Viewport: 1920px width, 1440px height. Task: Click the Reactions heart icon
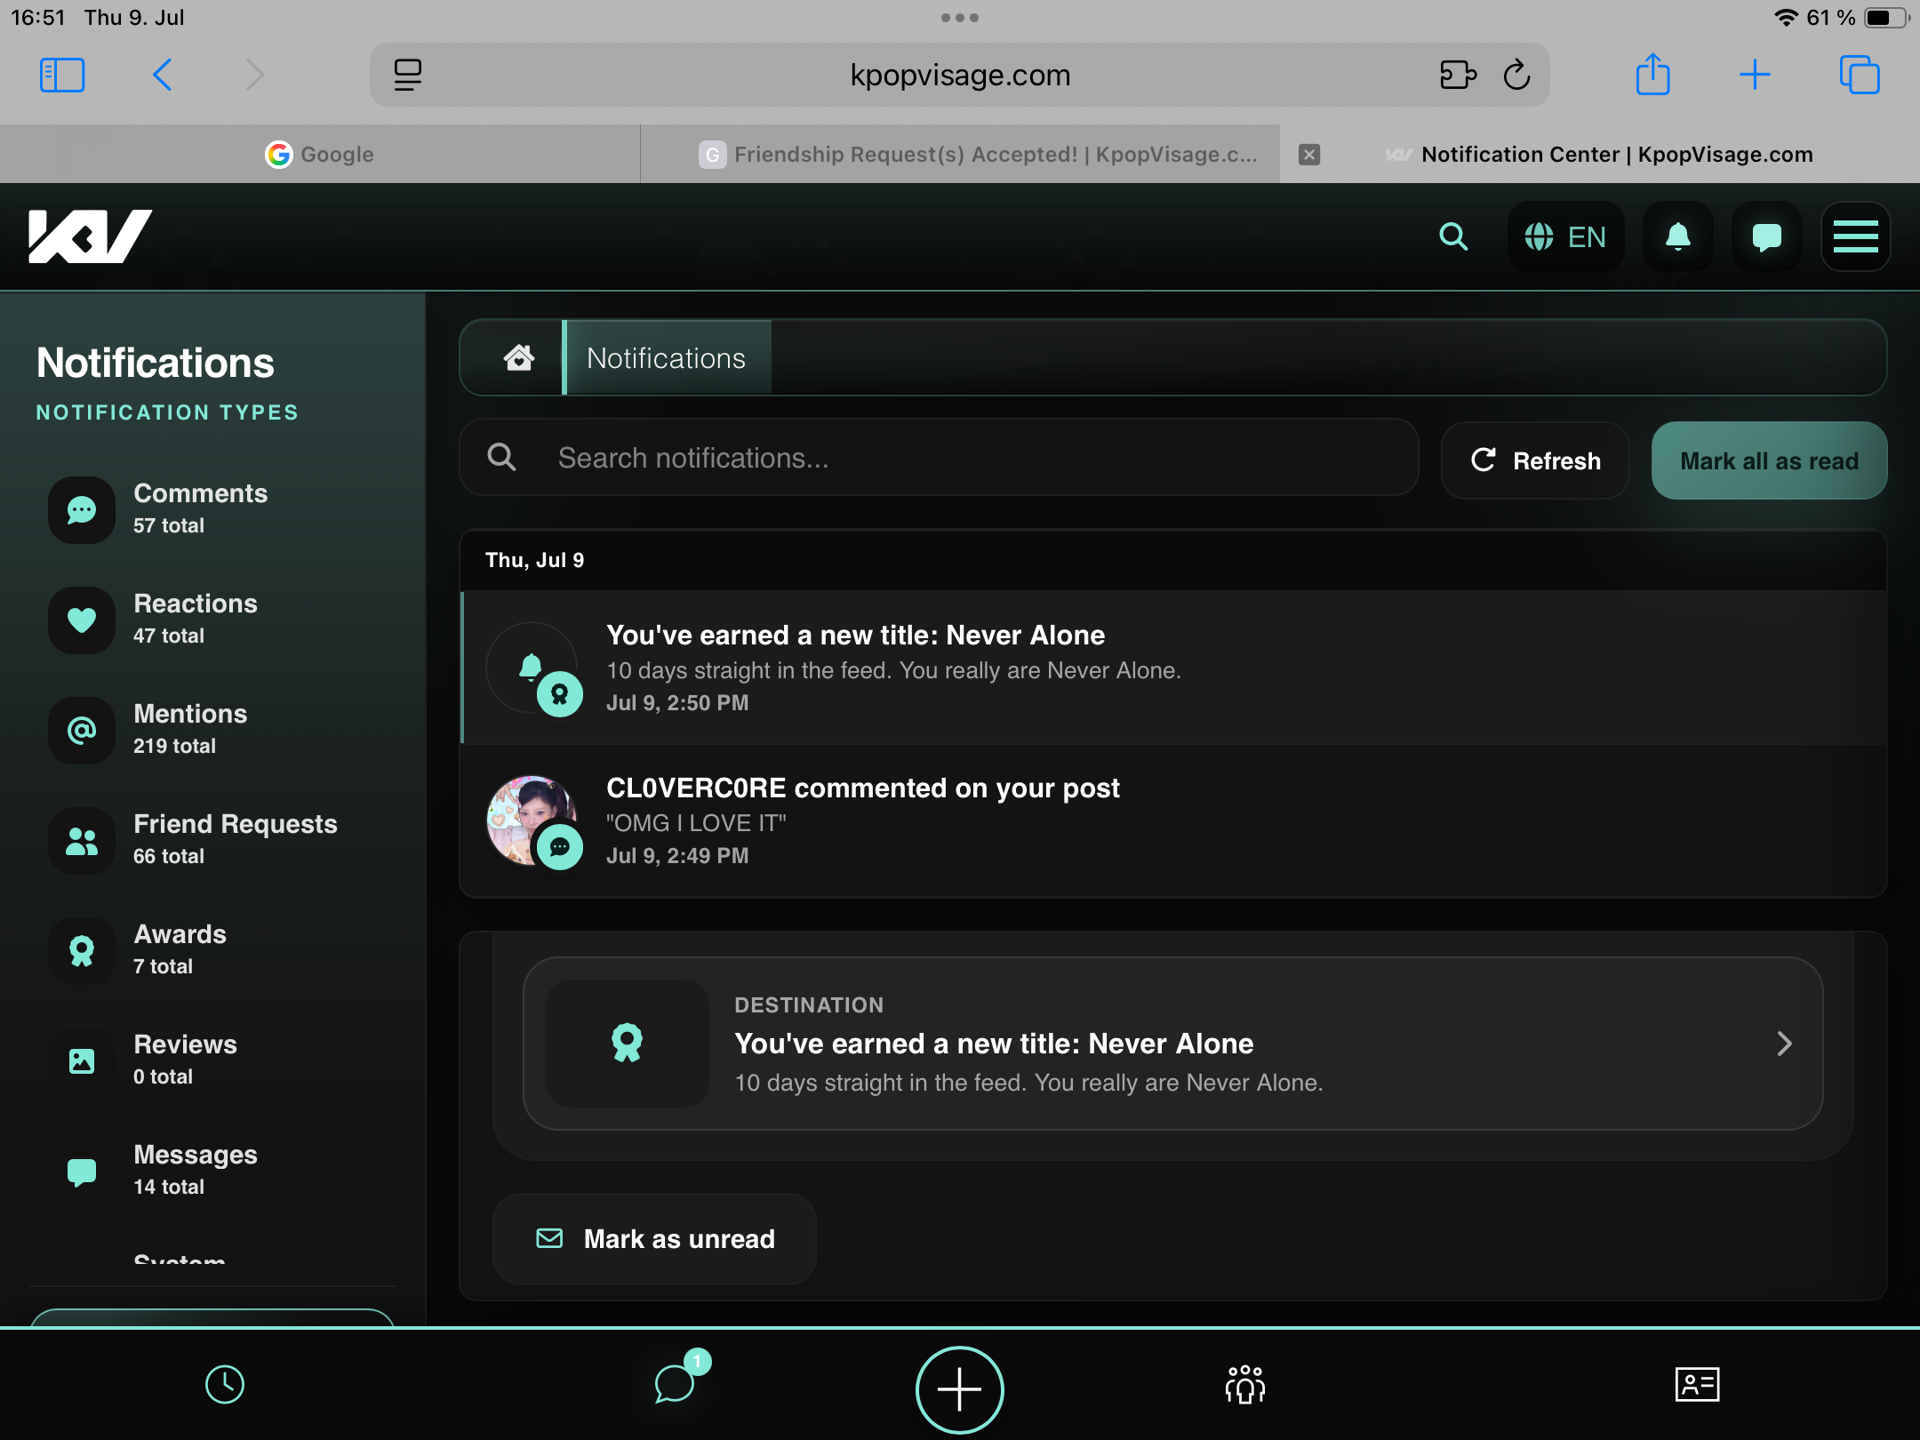tap(82, 620)
